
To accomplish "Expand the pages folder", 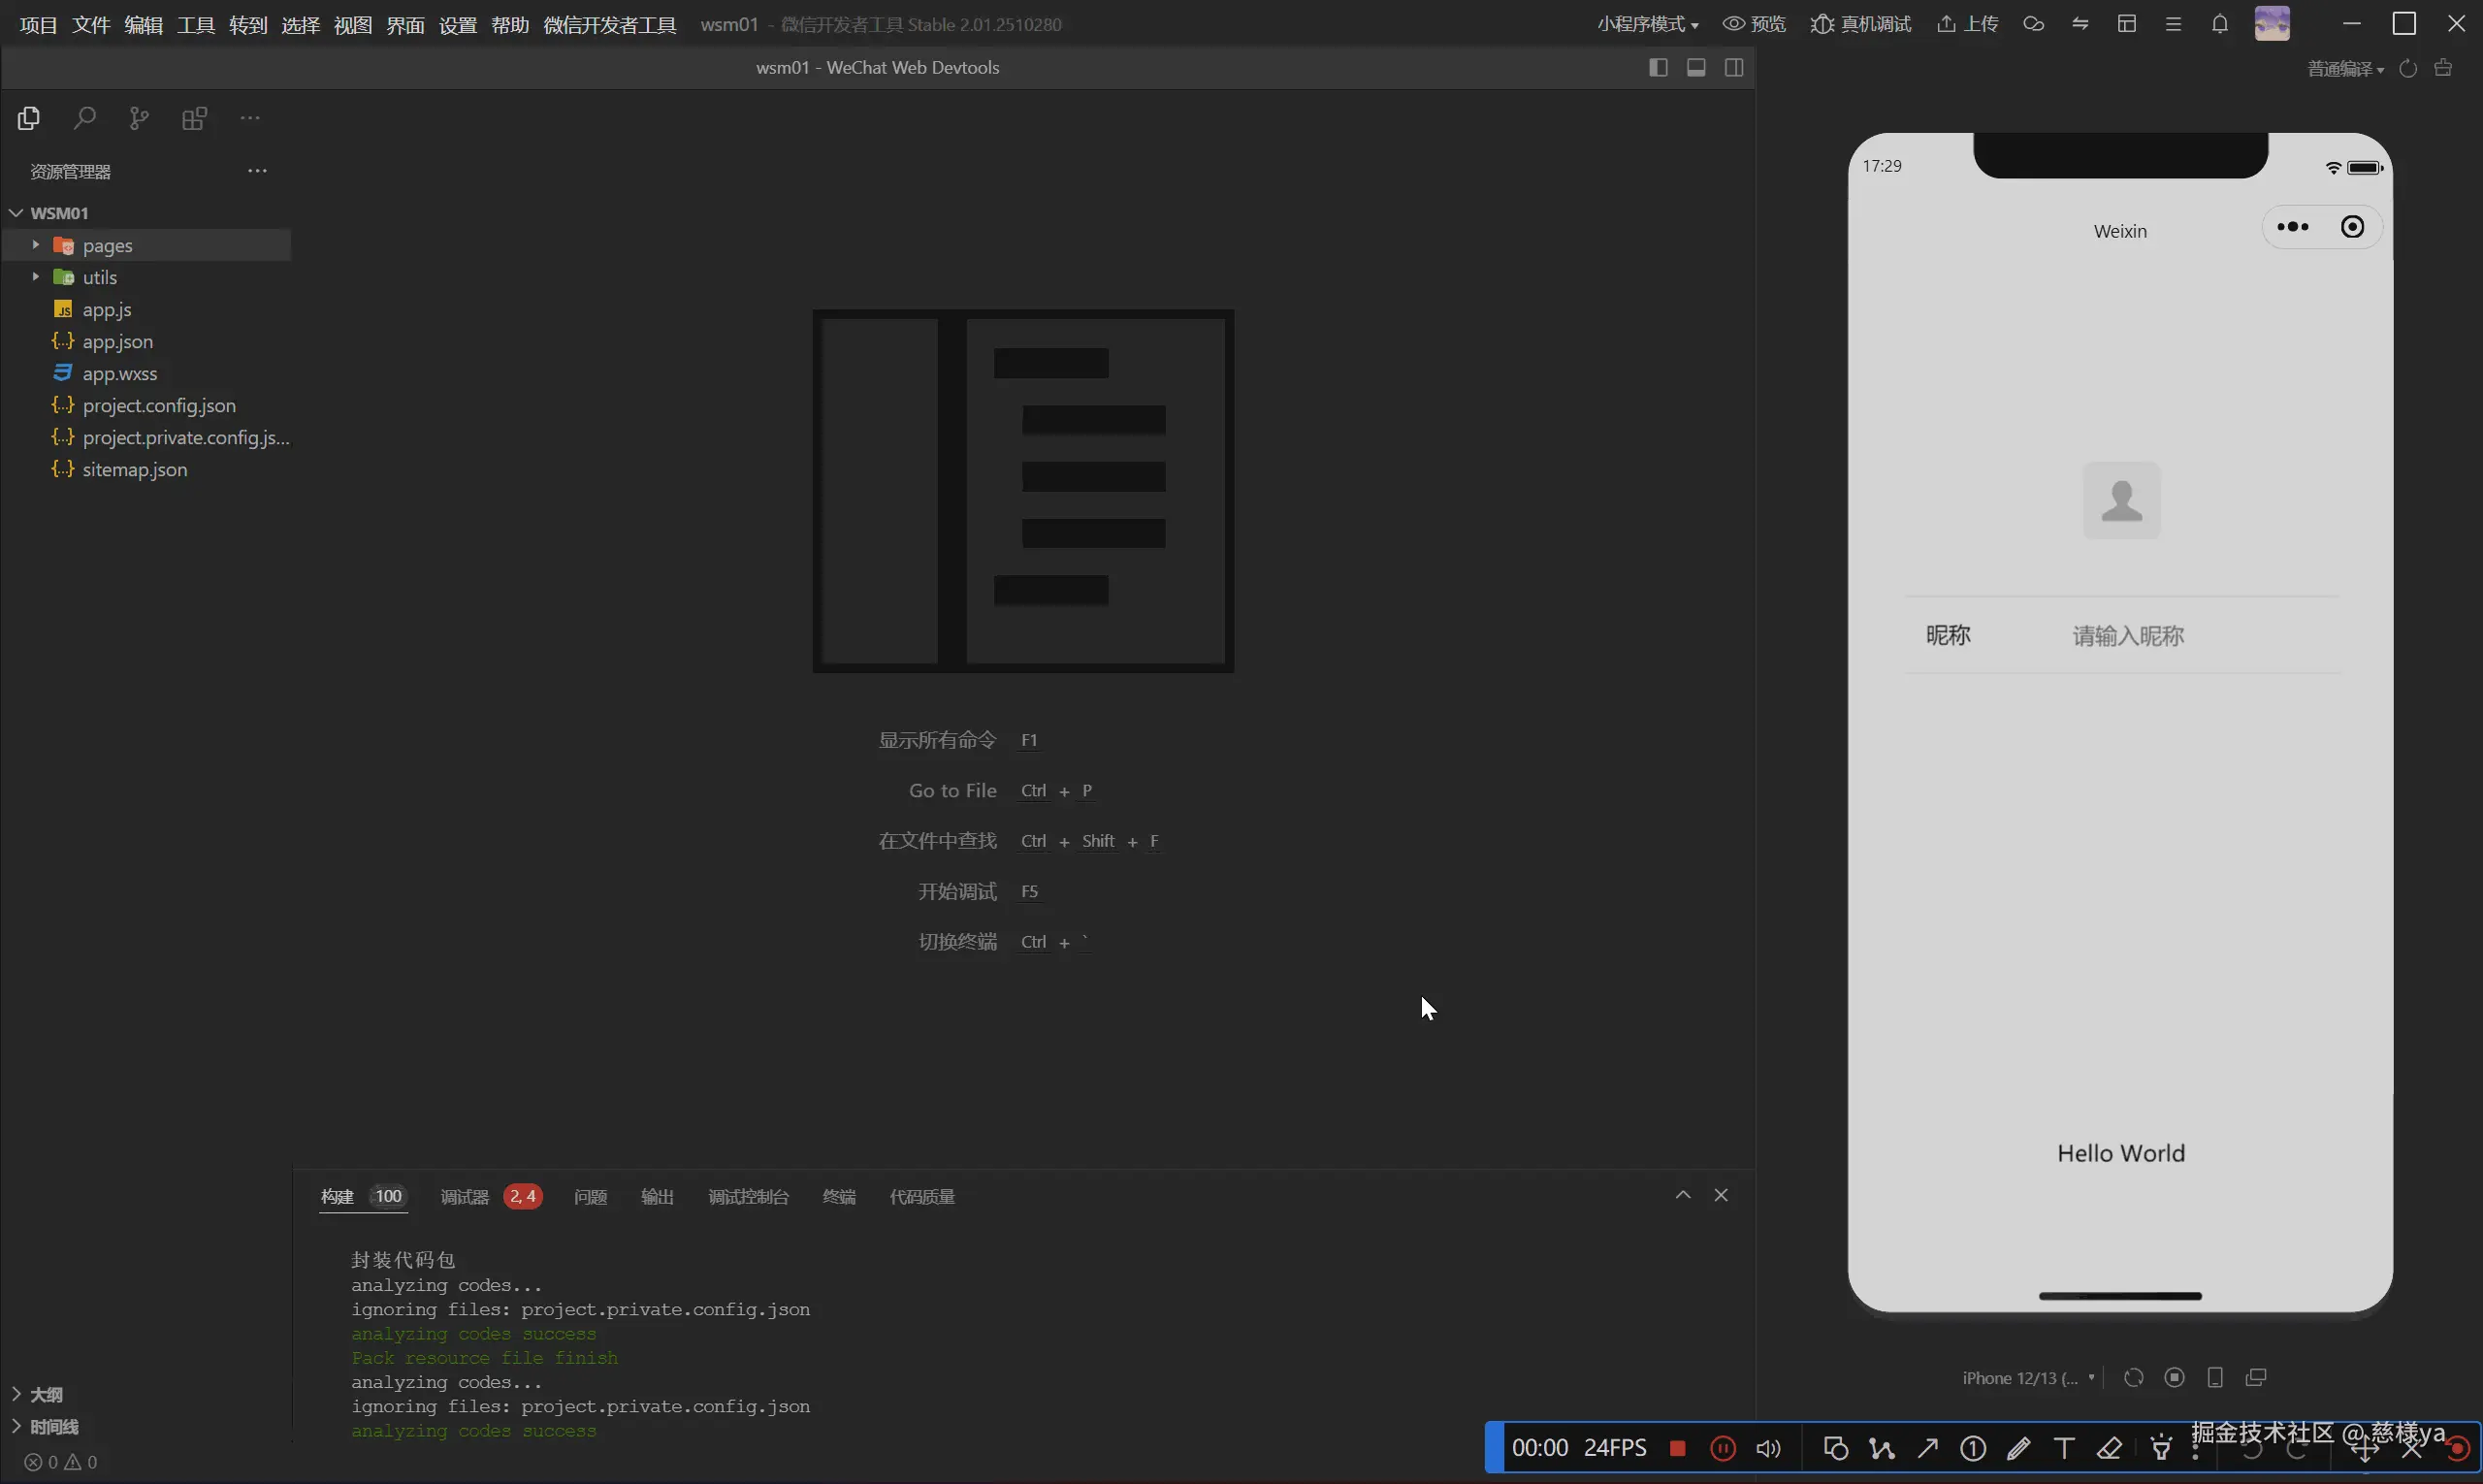I will point(107,246).
